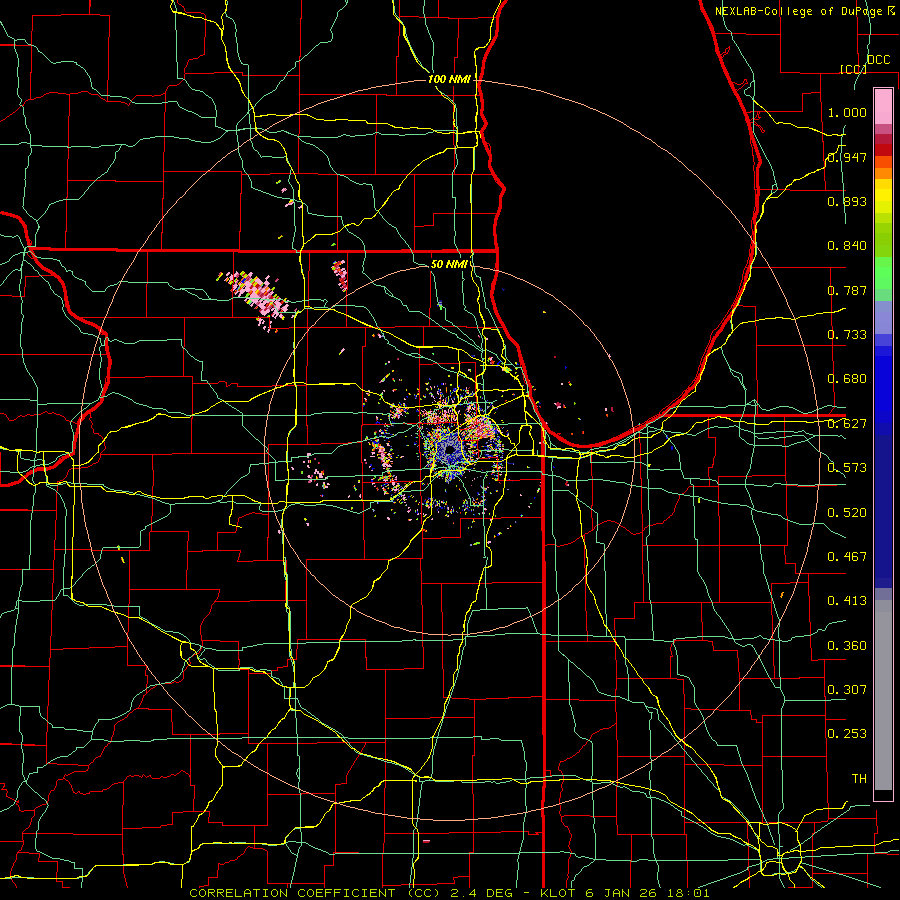Click the 0.680 scale value
This screenshot has width=900, height=900.
[847, 379]
